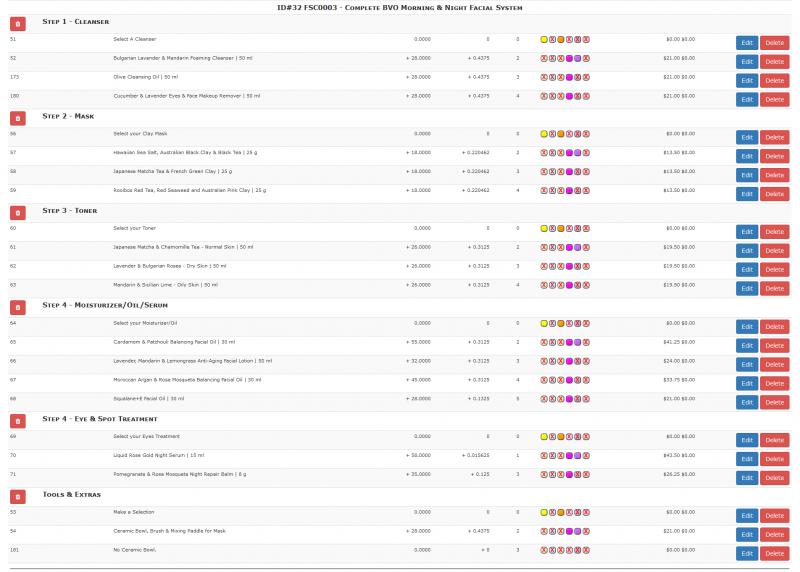Remove the Step 3 - Toner group via trash icon
Screen dimensions: 800x572
(18, 212)
